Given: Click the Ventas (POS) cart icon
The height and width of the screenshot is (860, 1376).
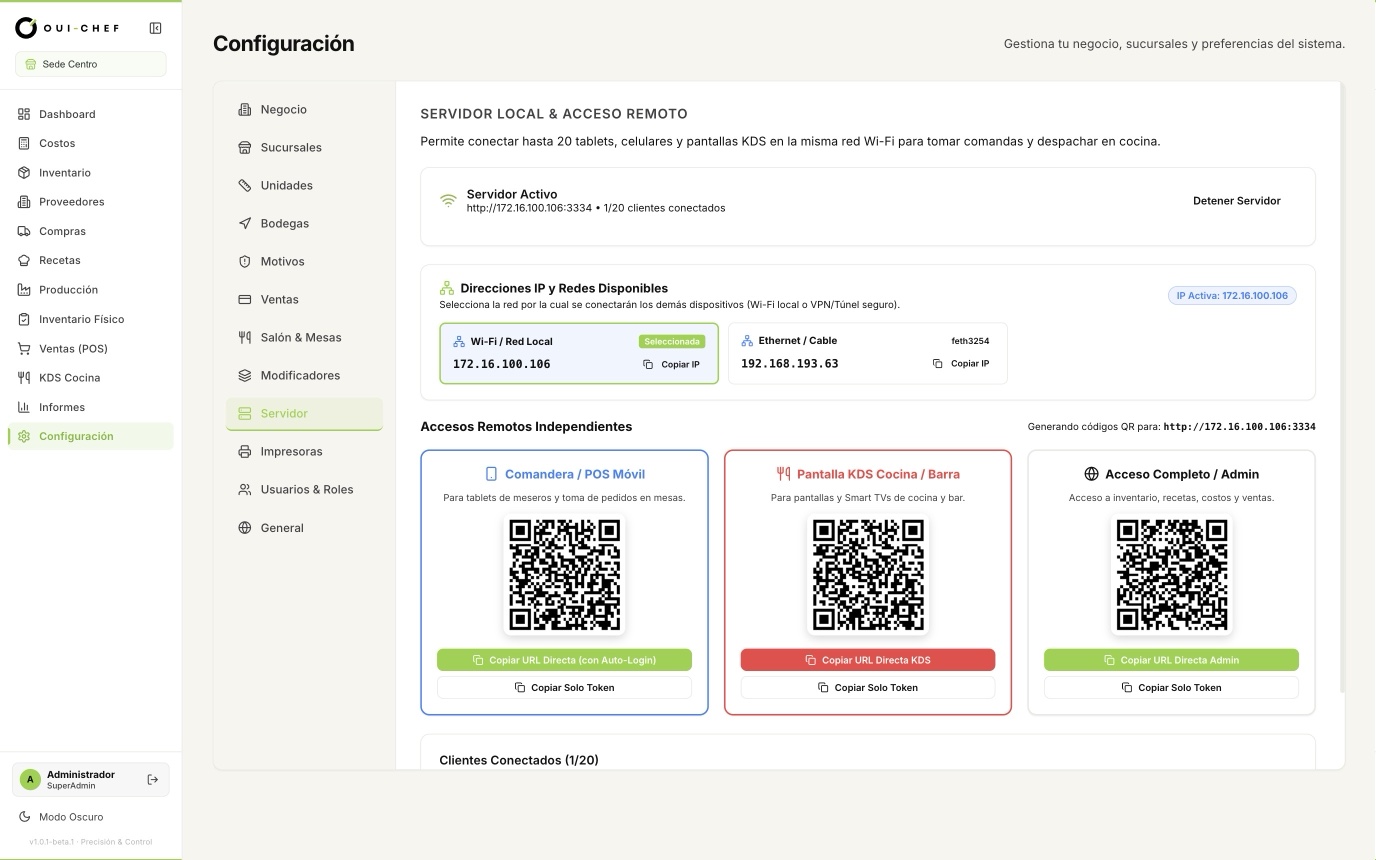Looking at the screenshot, I should point(25,349).
